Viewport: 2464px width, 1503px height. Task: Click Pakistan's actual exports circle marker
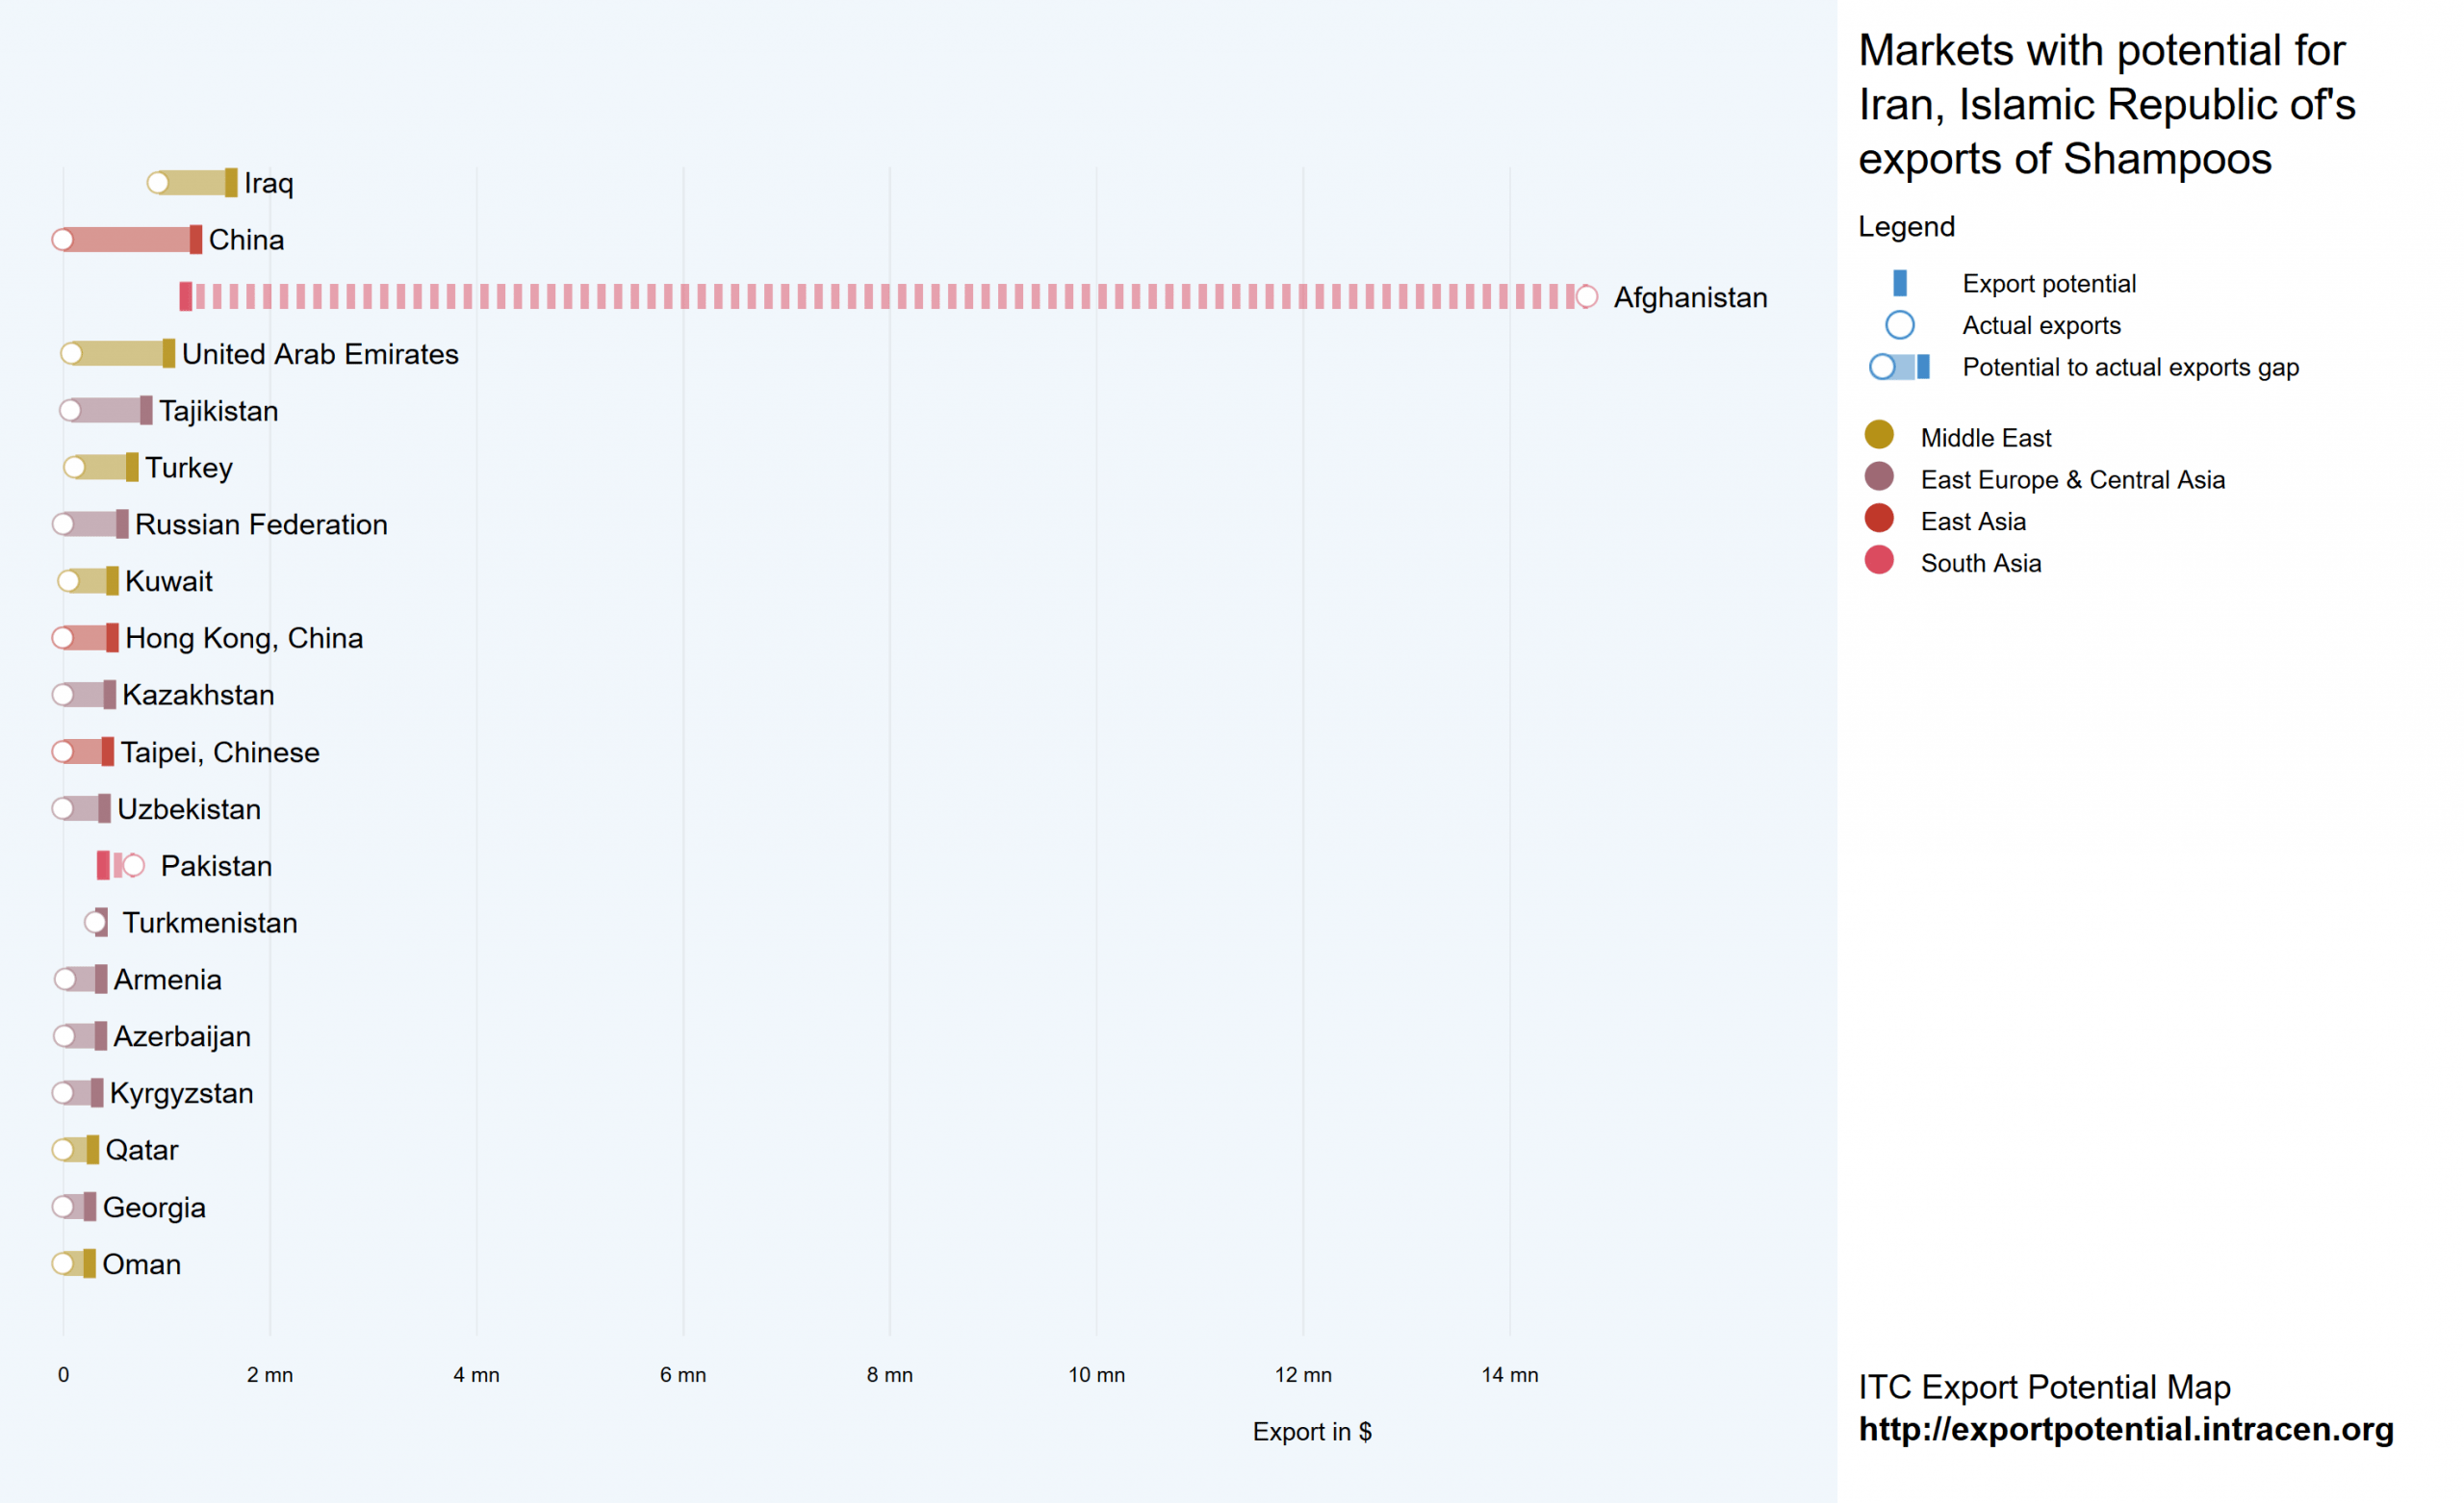(x=133, y=866)
